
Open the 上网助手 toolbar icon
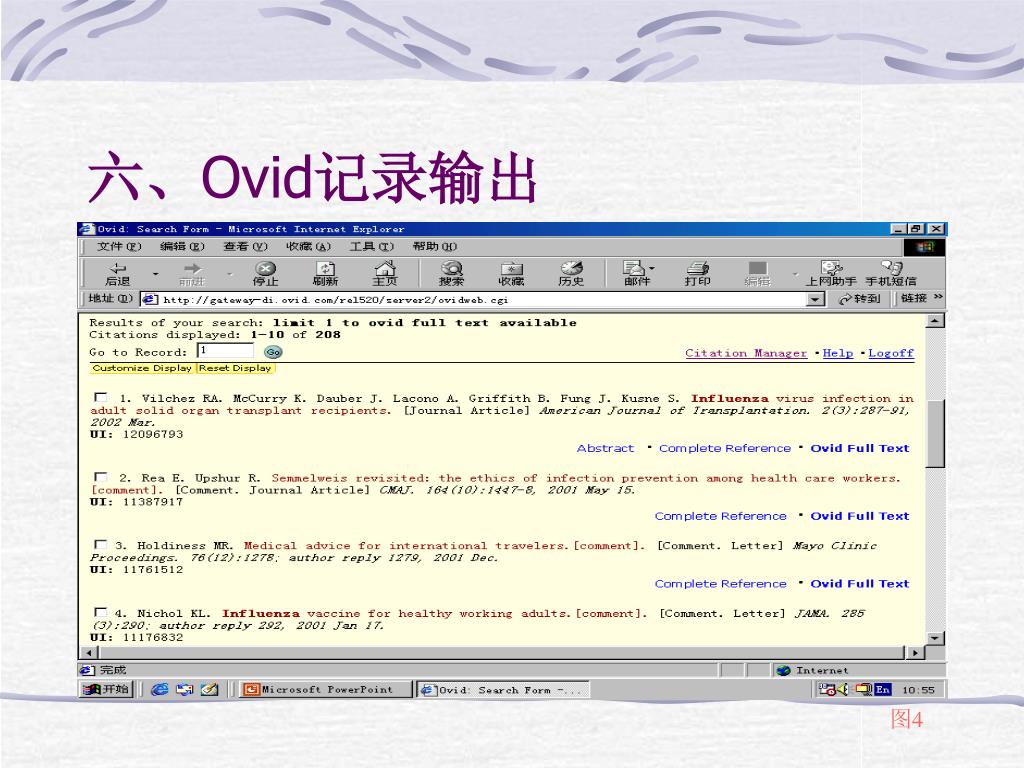coord(831,274)
